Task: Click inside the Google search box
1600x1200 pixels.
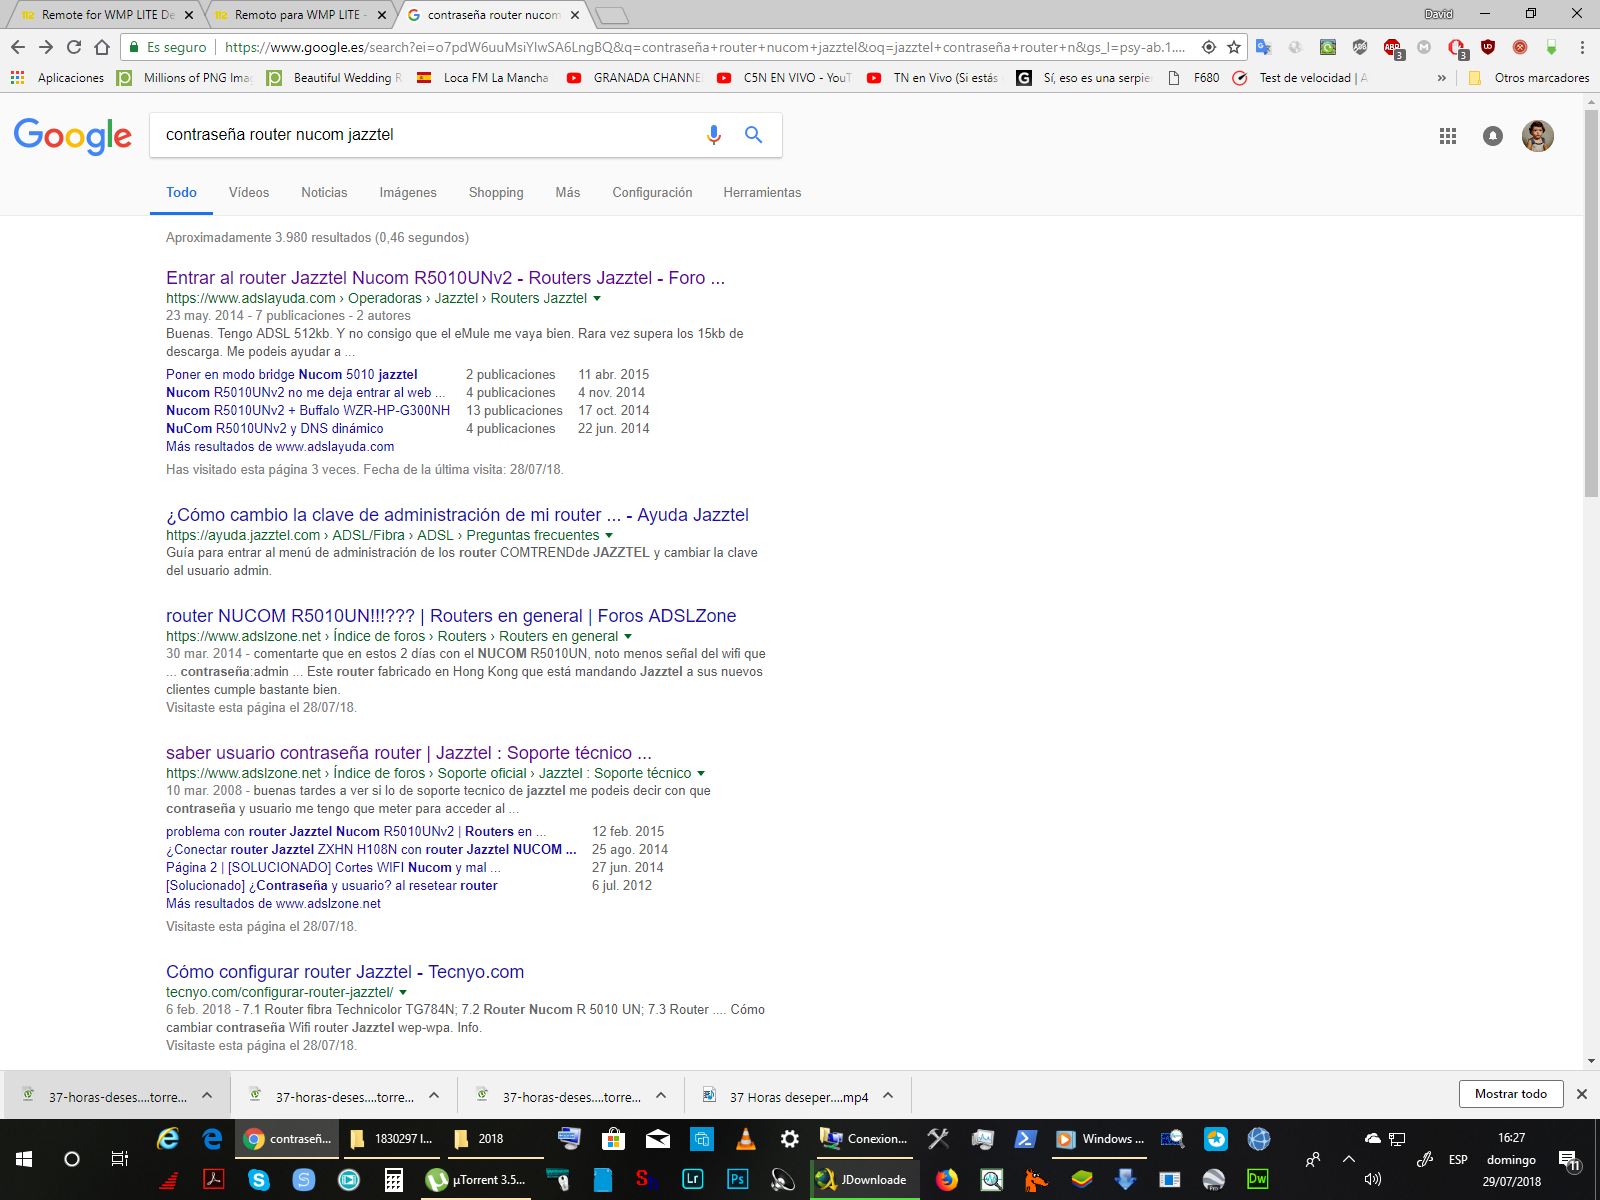Action: pos(420,135)
